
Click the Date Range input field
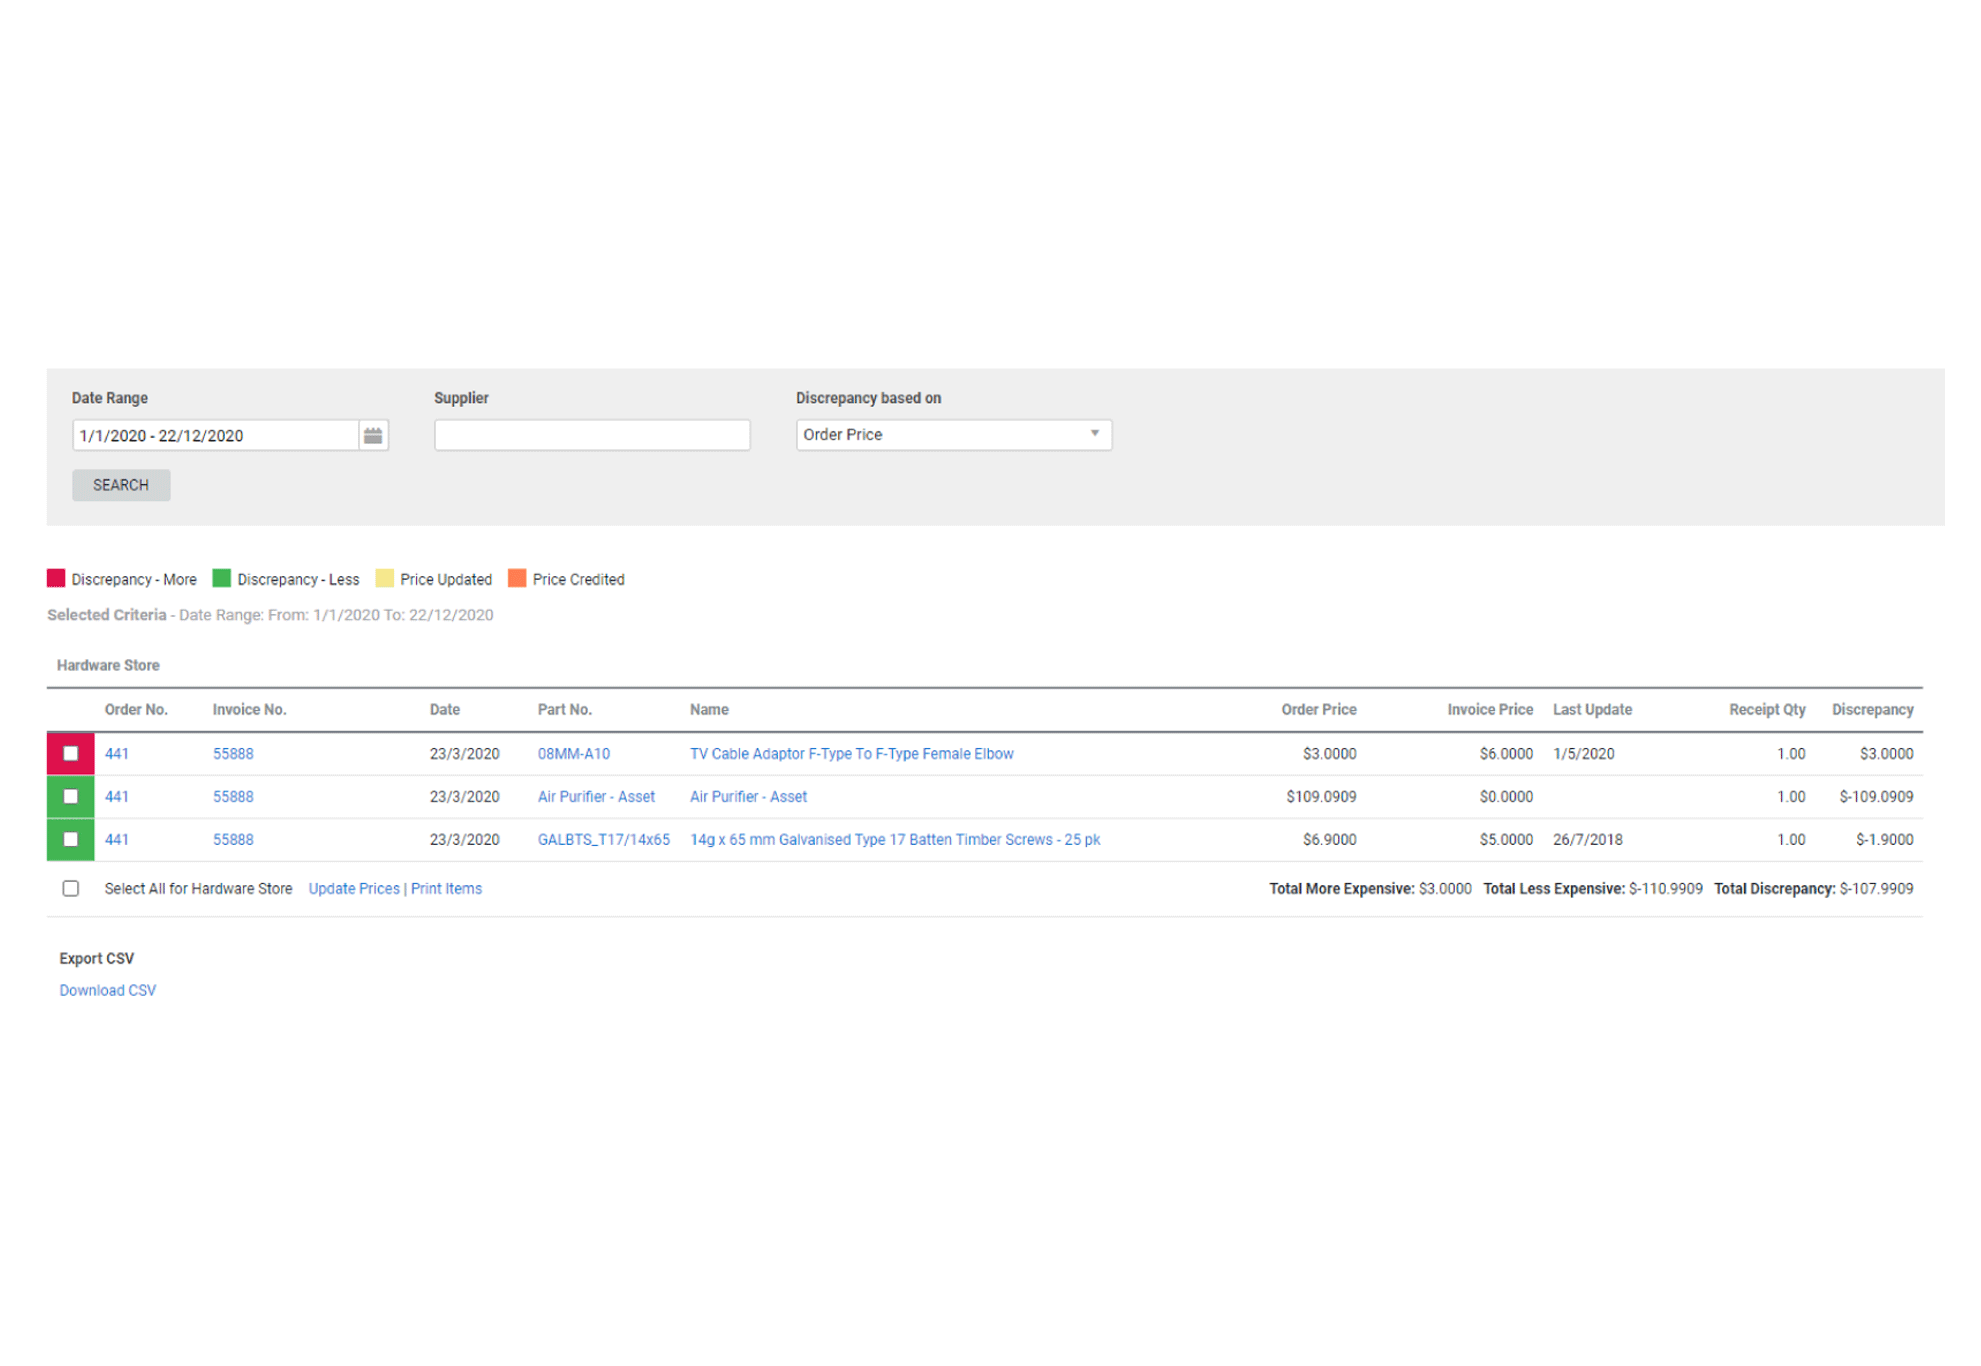pos(215,435)
